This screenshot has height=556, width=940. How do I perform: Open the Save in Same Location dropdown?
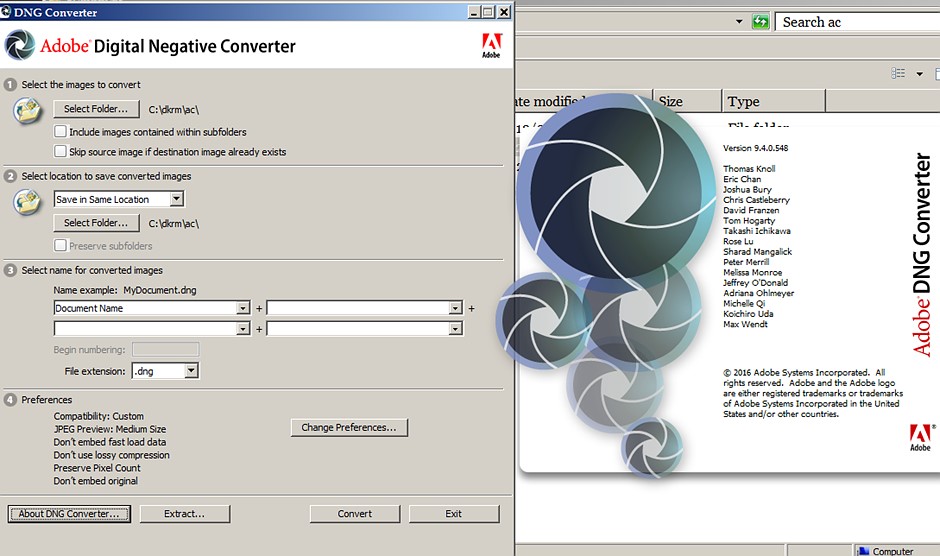coord(176,199)
